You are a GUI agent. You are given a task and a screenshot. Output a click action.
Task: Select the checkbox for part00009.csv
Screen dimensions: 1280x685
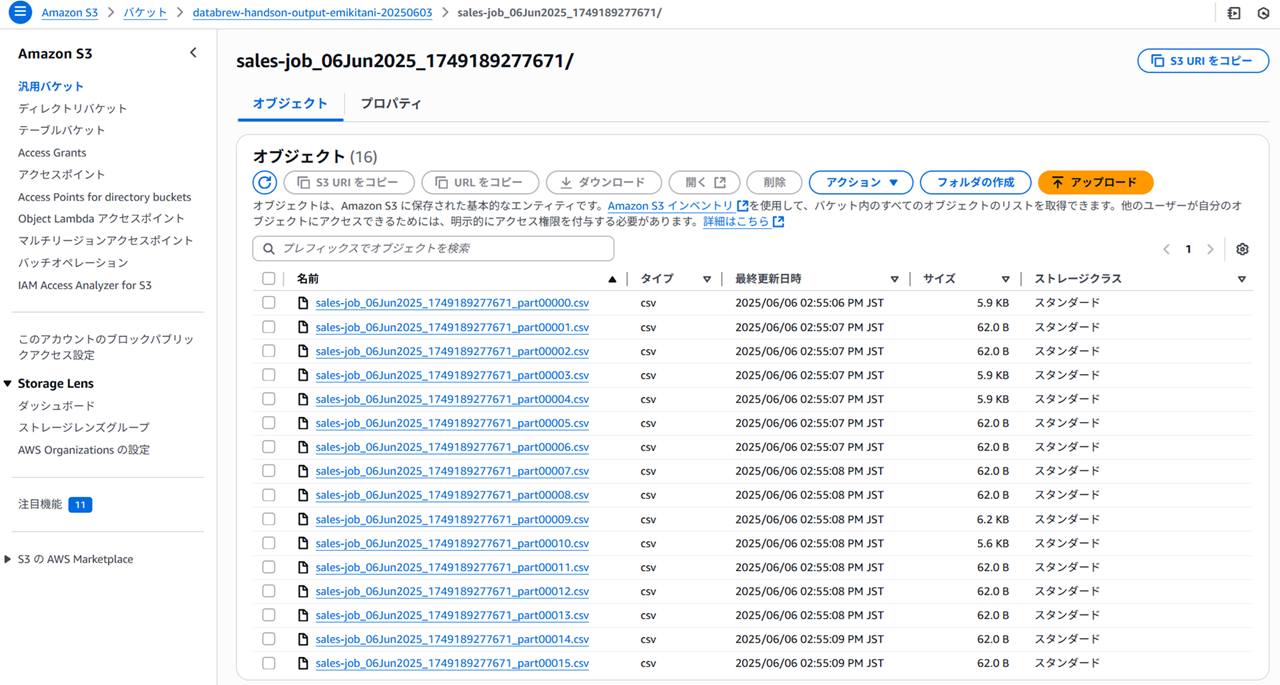[268, 519]
